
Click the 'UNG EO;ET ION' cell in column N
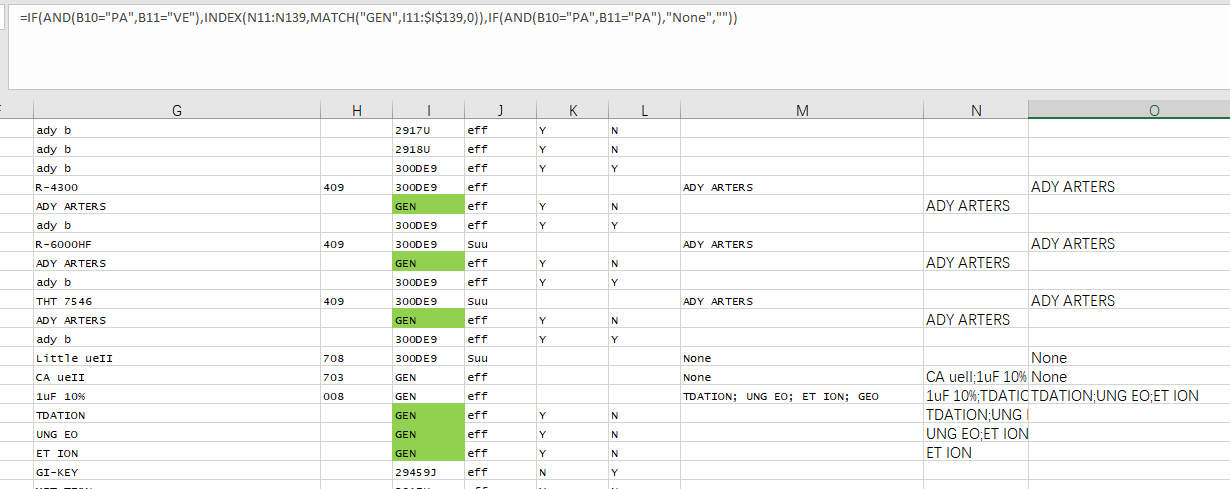976,434
